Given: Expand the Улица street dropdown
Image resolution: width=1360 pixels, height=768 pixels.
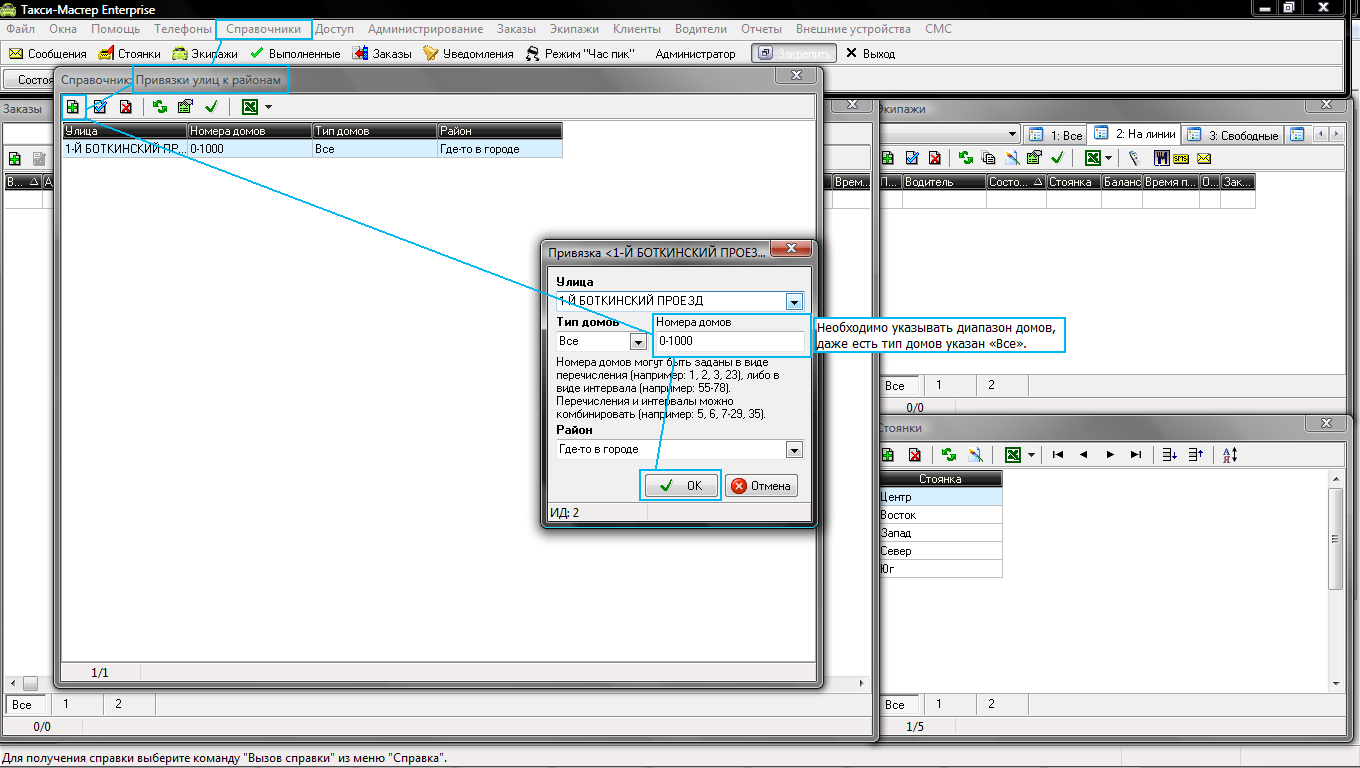Looking at the screenshot, I should click(794, 301).
